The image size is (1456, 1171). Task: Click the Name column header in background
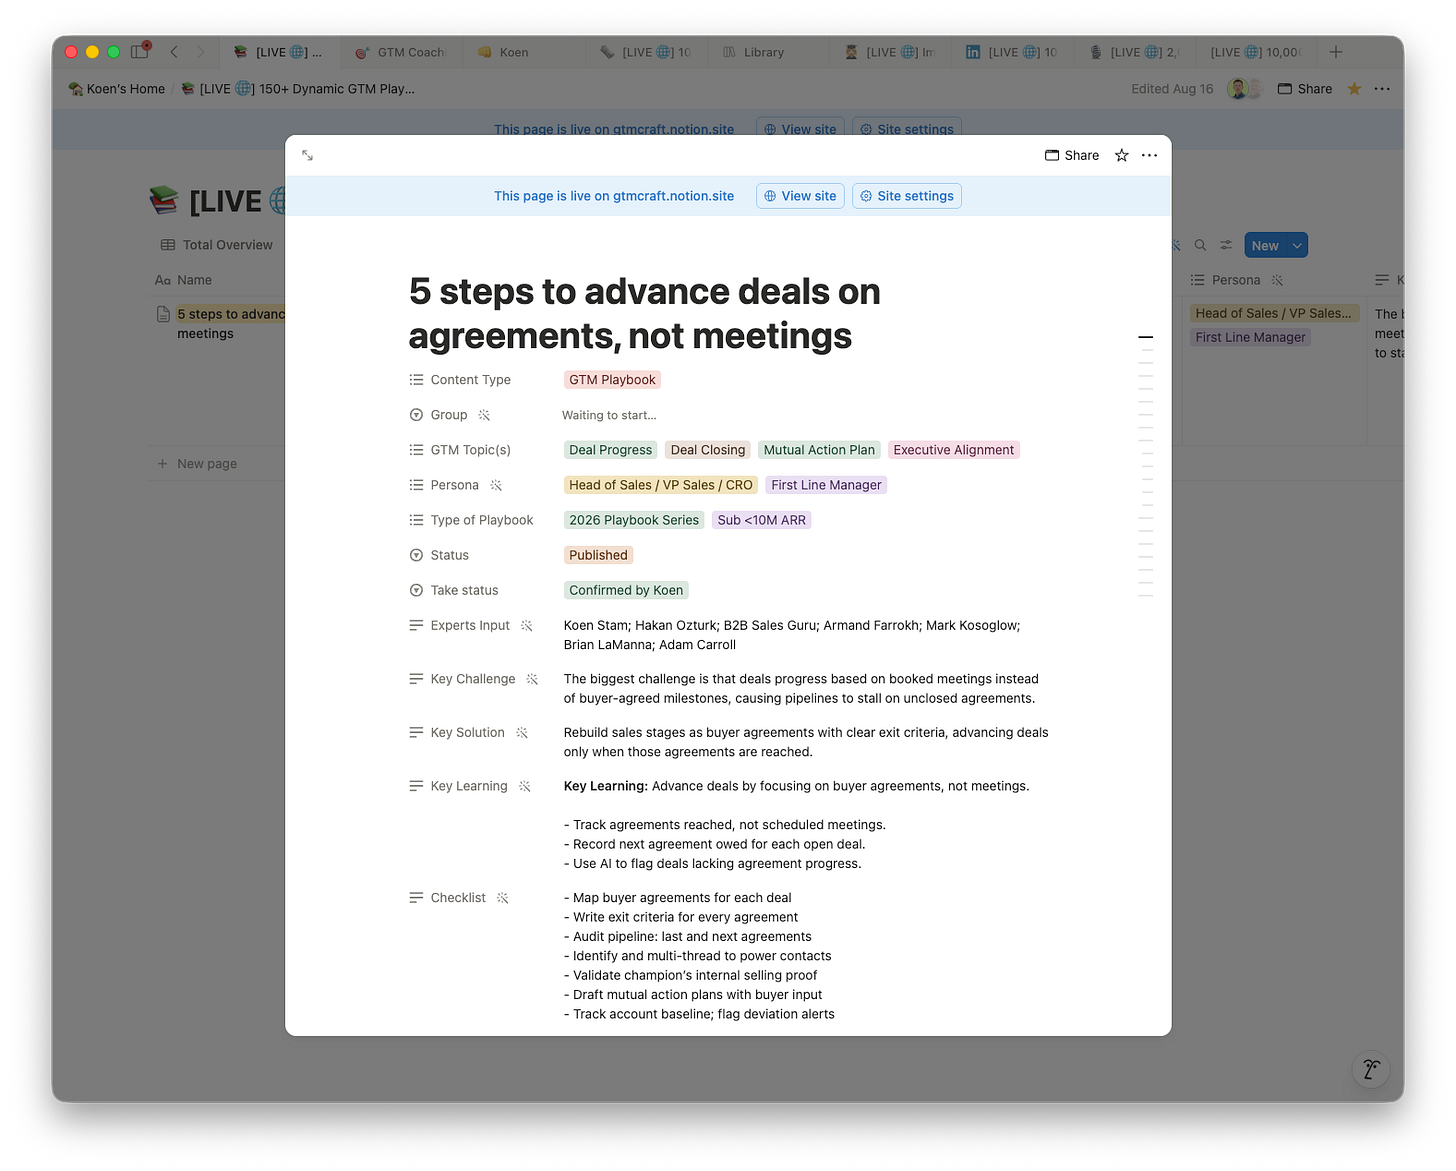click(x=184, y=280)
